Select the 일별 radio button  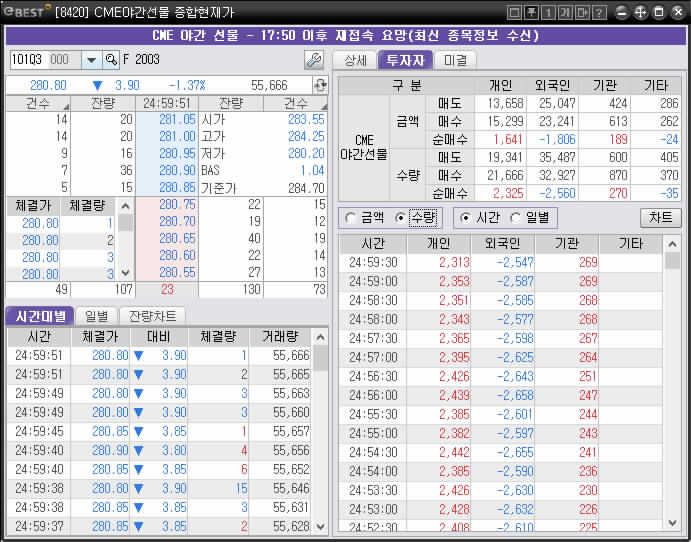coord(515,217)
